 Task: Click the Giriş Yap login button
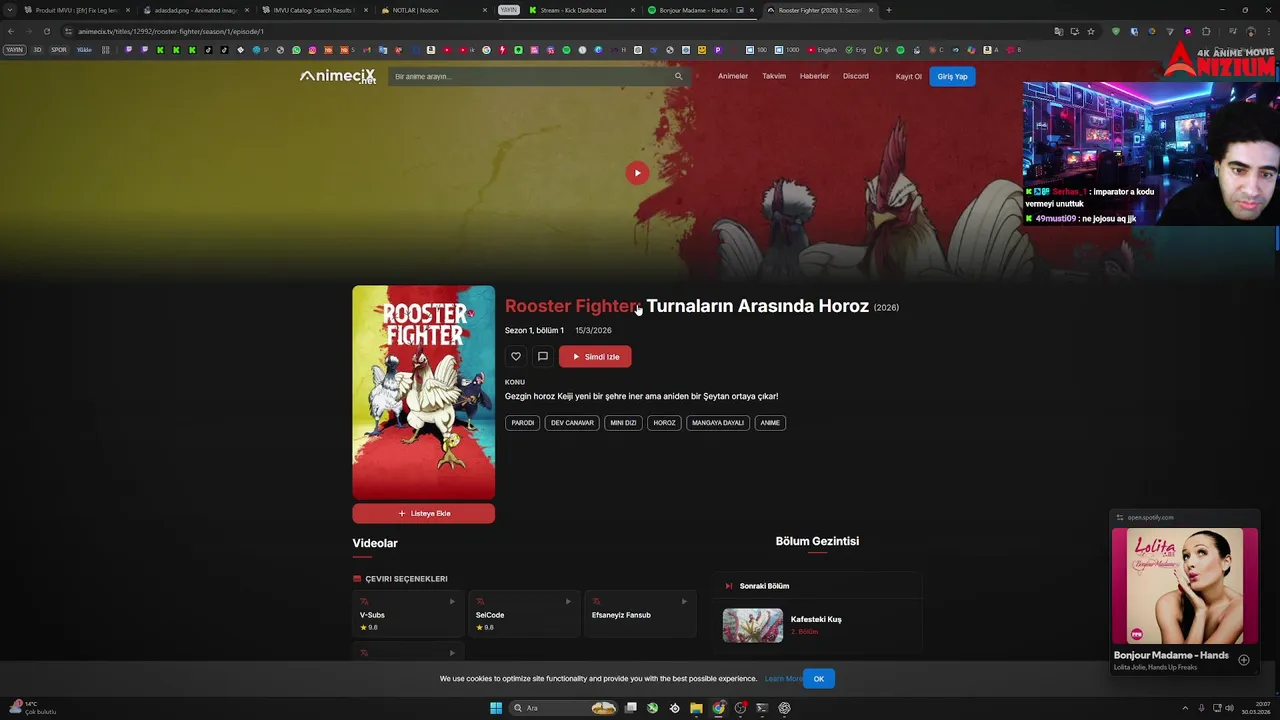(952, 76)
